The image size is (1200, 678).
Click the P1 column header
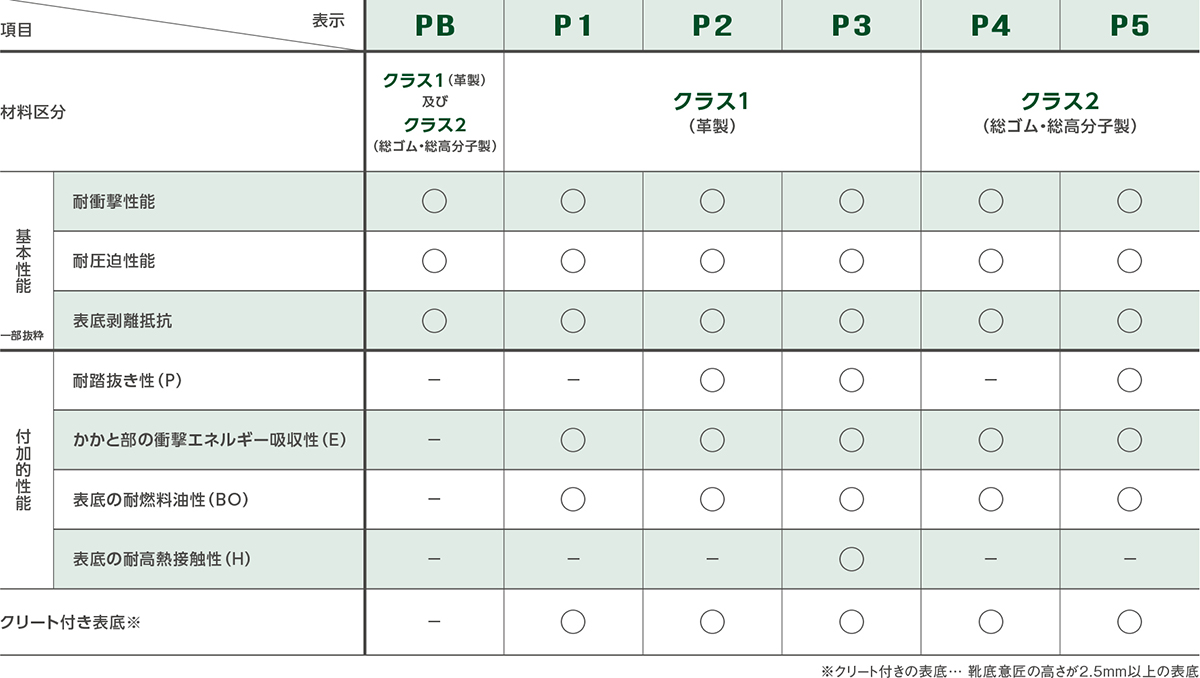(x=573, y=26)
